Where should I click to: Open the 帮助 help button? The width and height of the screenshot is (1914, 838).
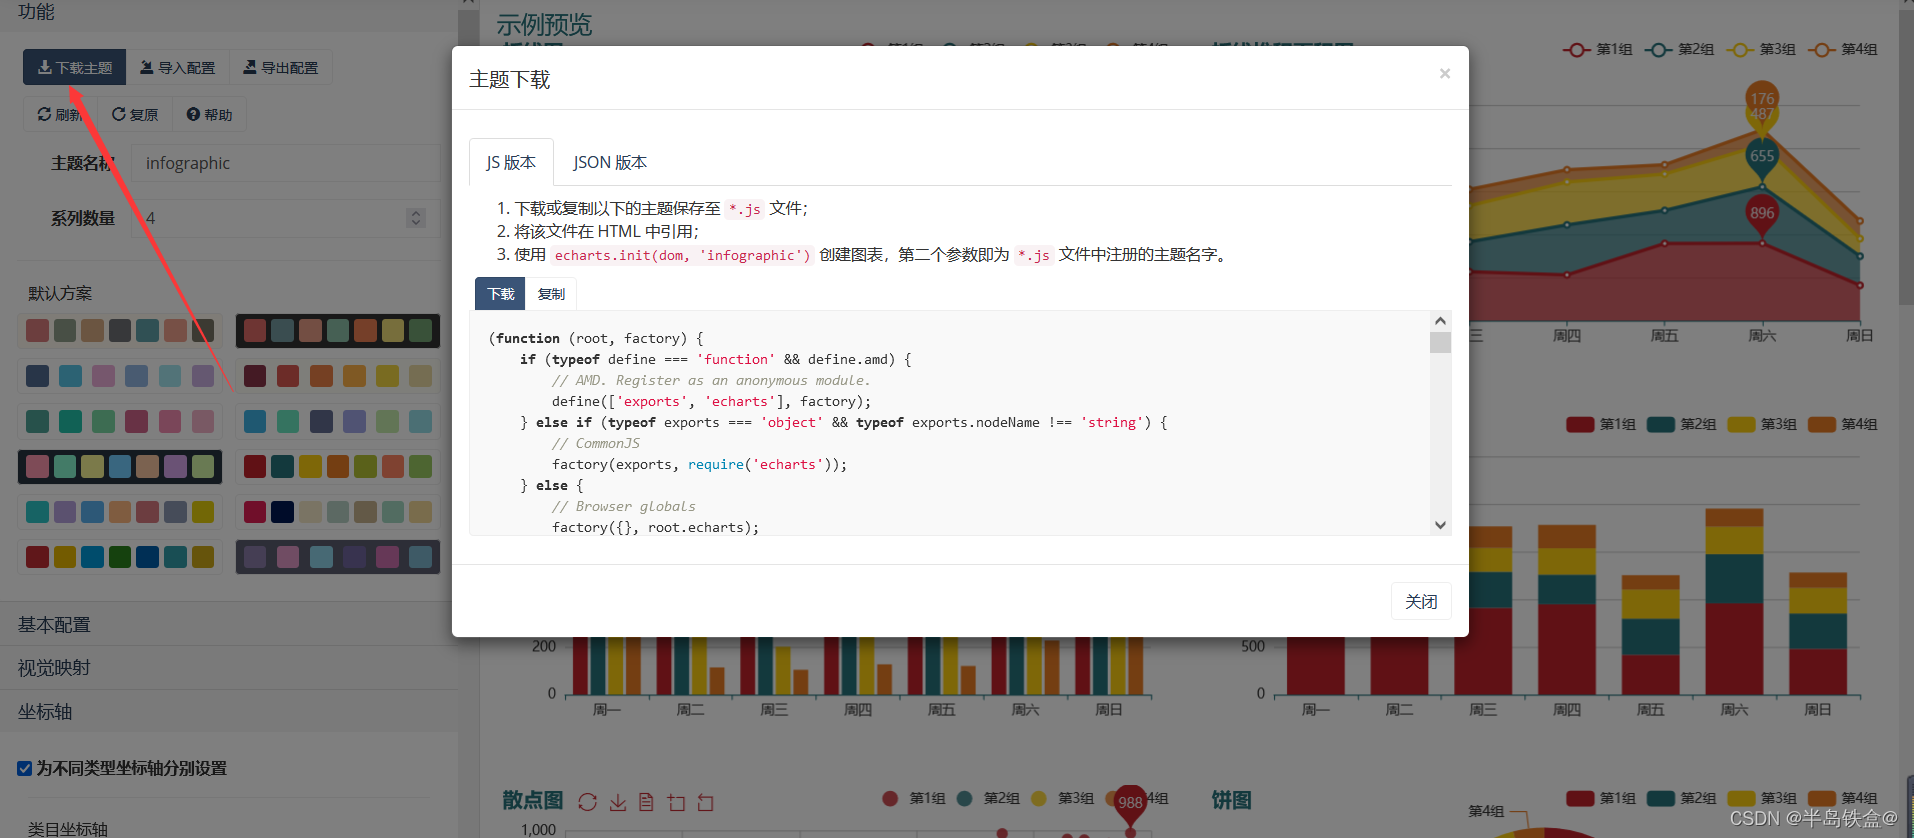point(209,115)
